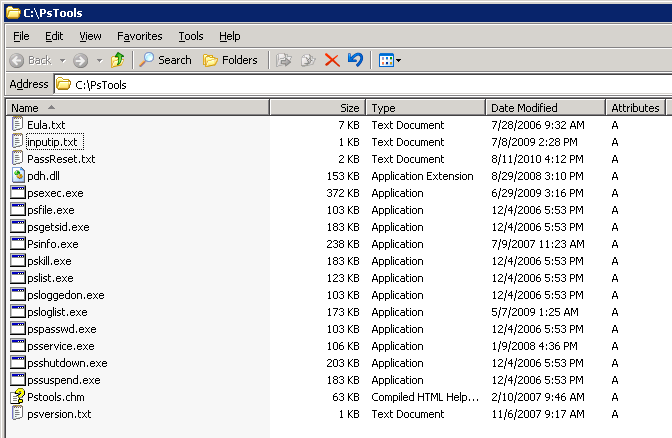Viewport: 672px width, 438px height.
Task: Open the Help menu
Action: click(x=230, y=36)
